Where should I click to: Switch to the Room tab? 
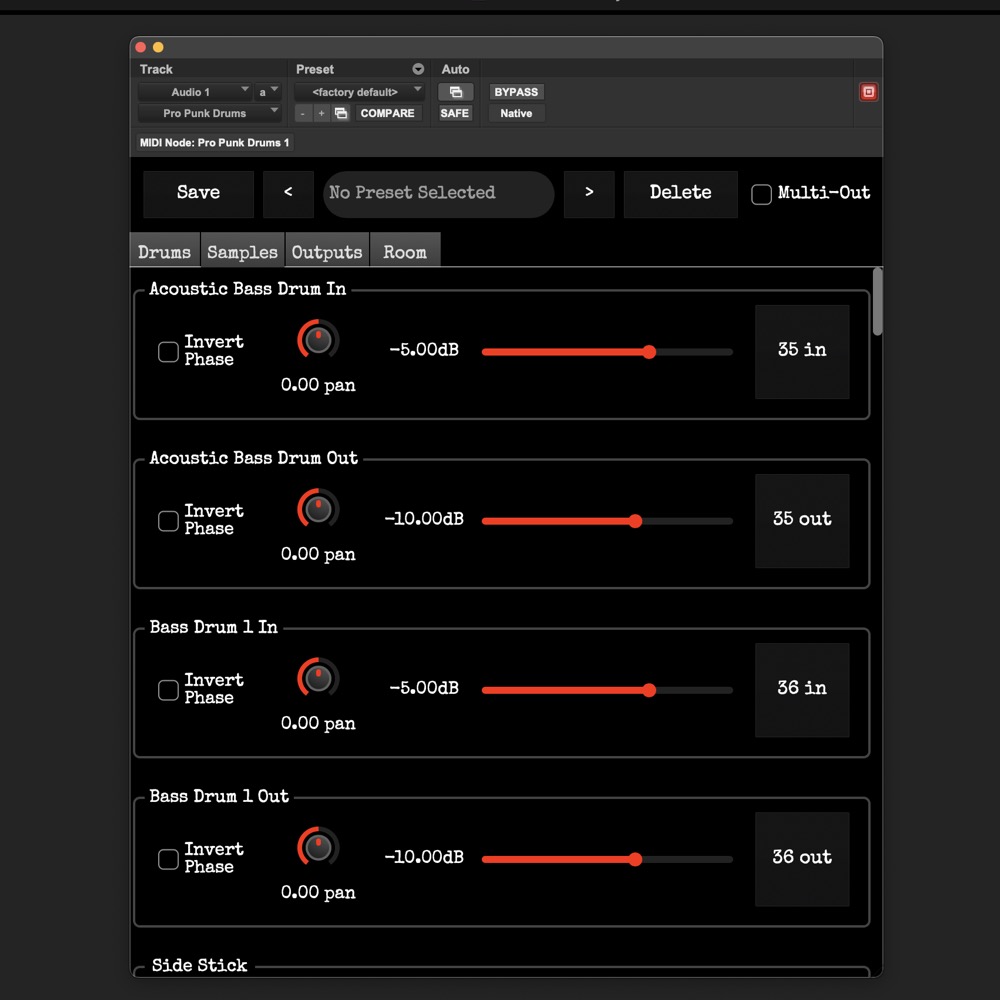coord(404,251)
